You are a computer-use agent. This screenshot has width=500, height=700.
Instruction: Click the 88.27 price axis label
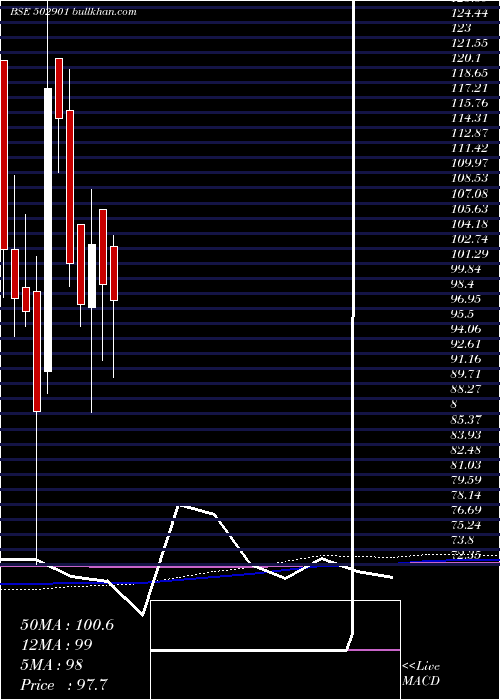coord(466,389)
